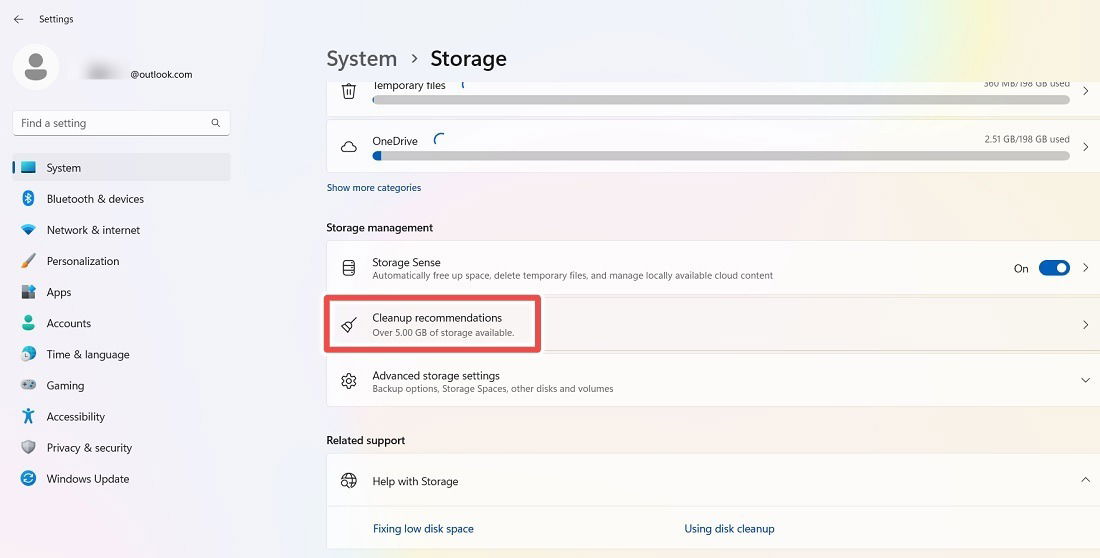
Task: Click the back arrow in Settings
Action: click(18, 20)
